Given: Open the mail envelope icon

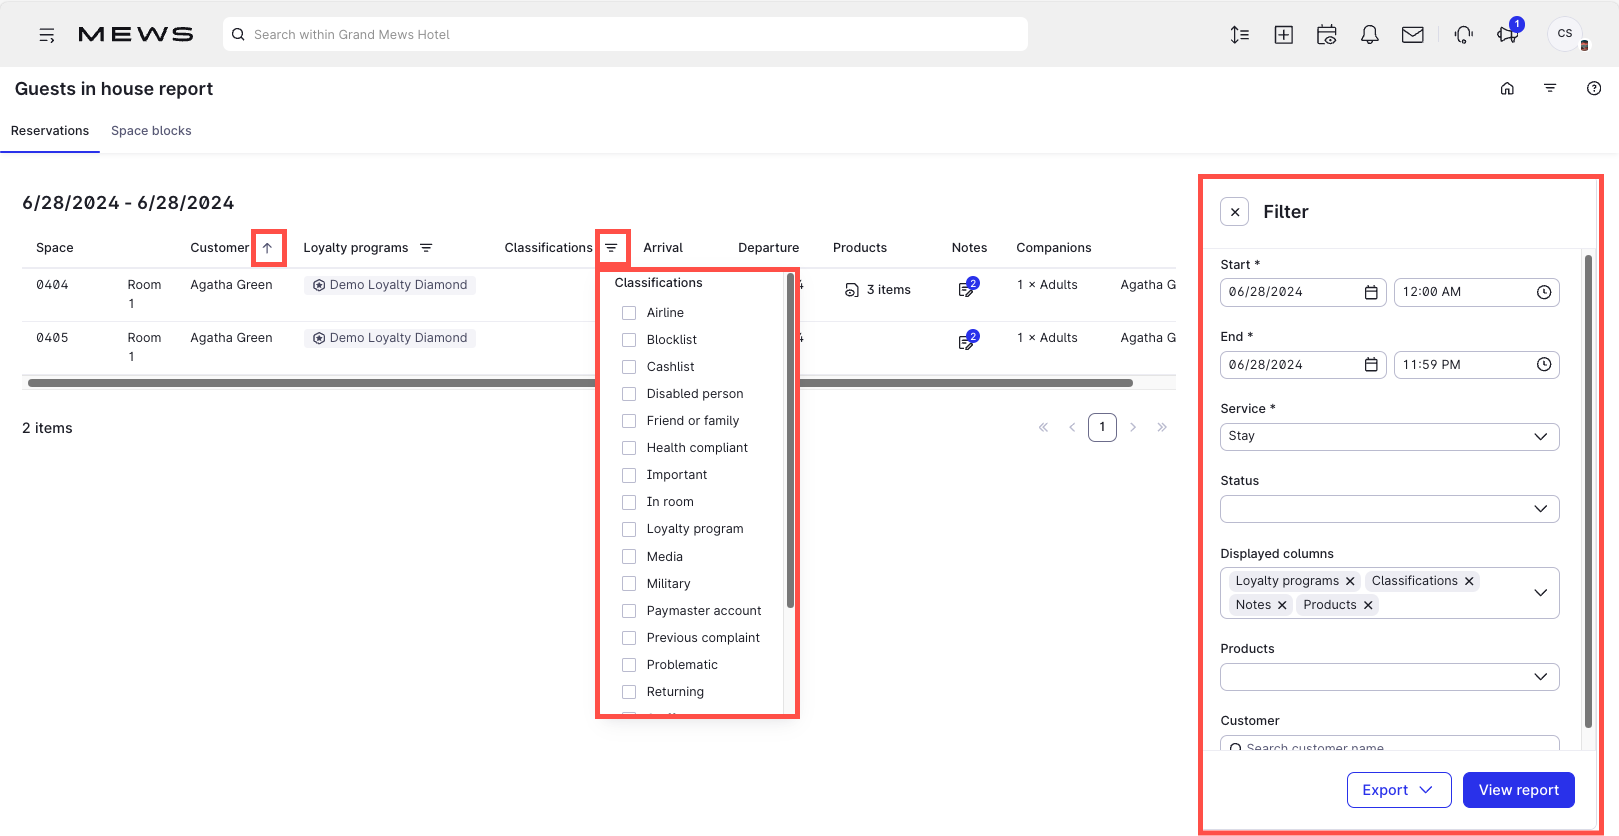Looking at the screenshot, I should click(1412, 35).
